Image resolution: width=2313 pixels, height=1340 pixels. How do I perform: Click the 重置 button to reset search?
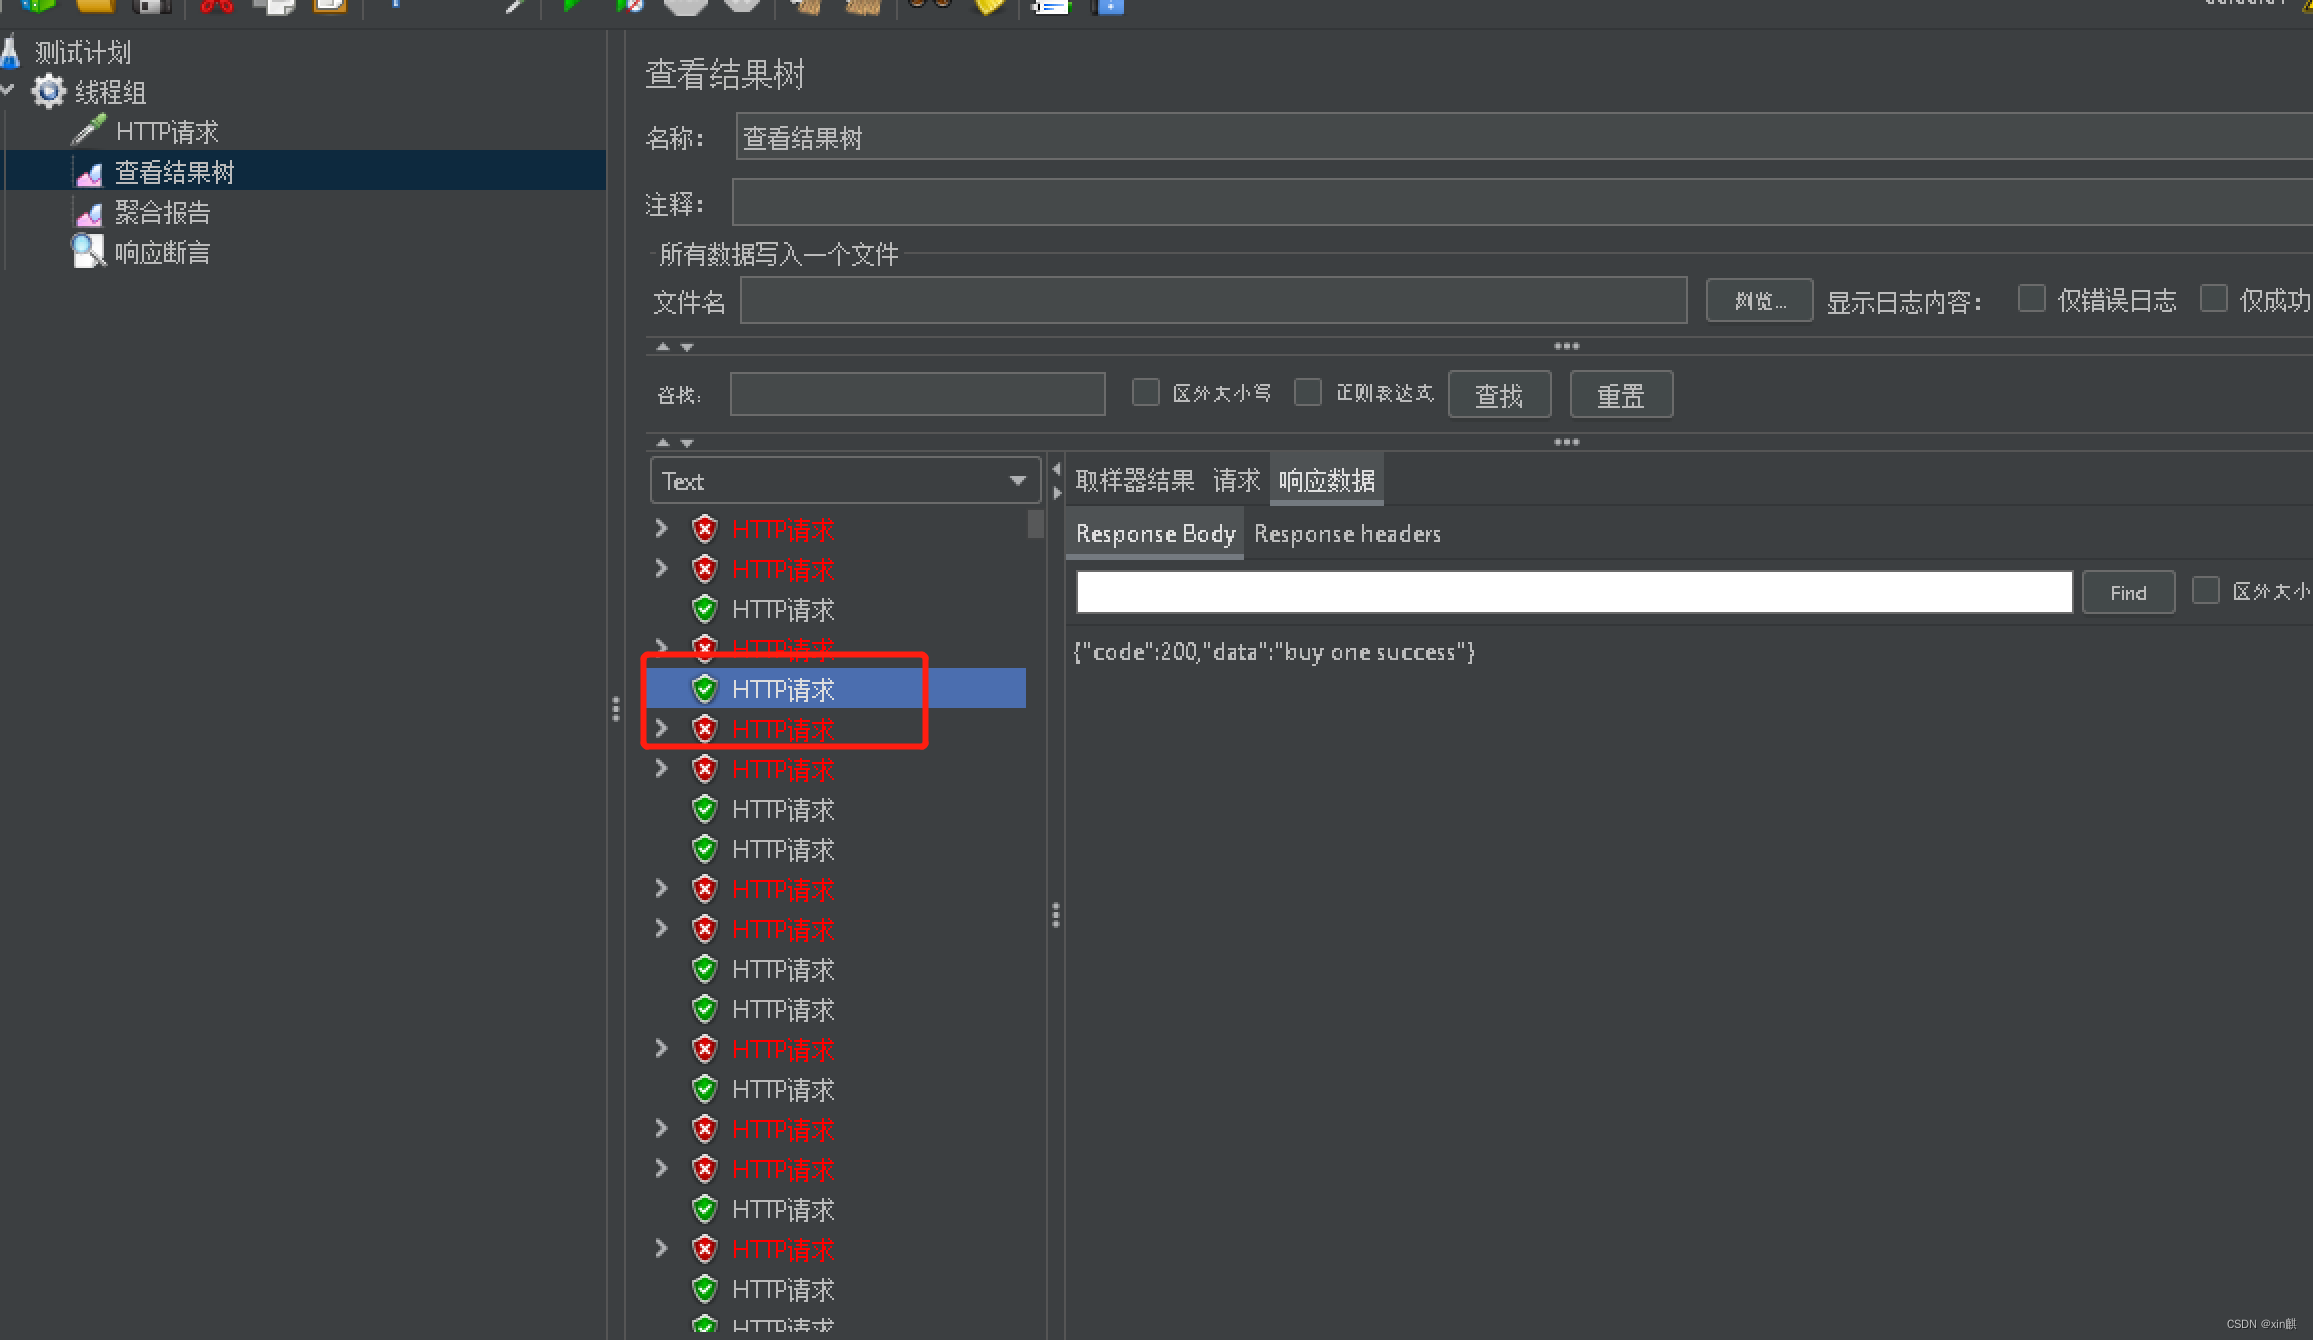click(1620, 394)
